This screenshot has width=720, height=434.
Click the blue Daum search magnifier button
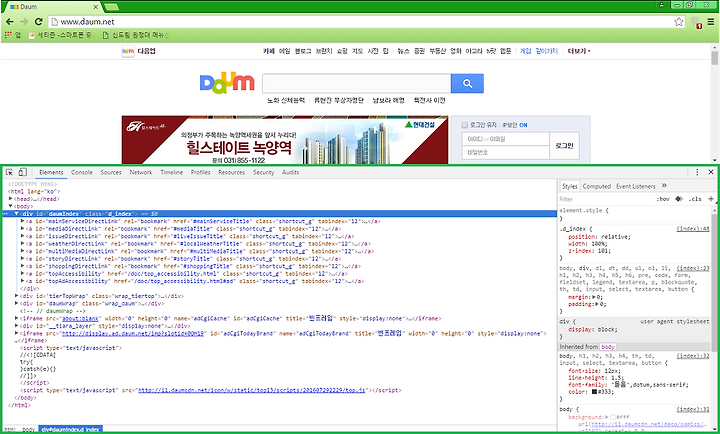(x=467, y=83)
